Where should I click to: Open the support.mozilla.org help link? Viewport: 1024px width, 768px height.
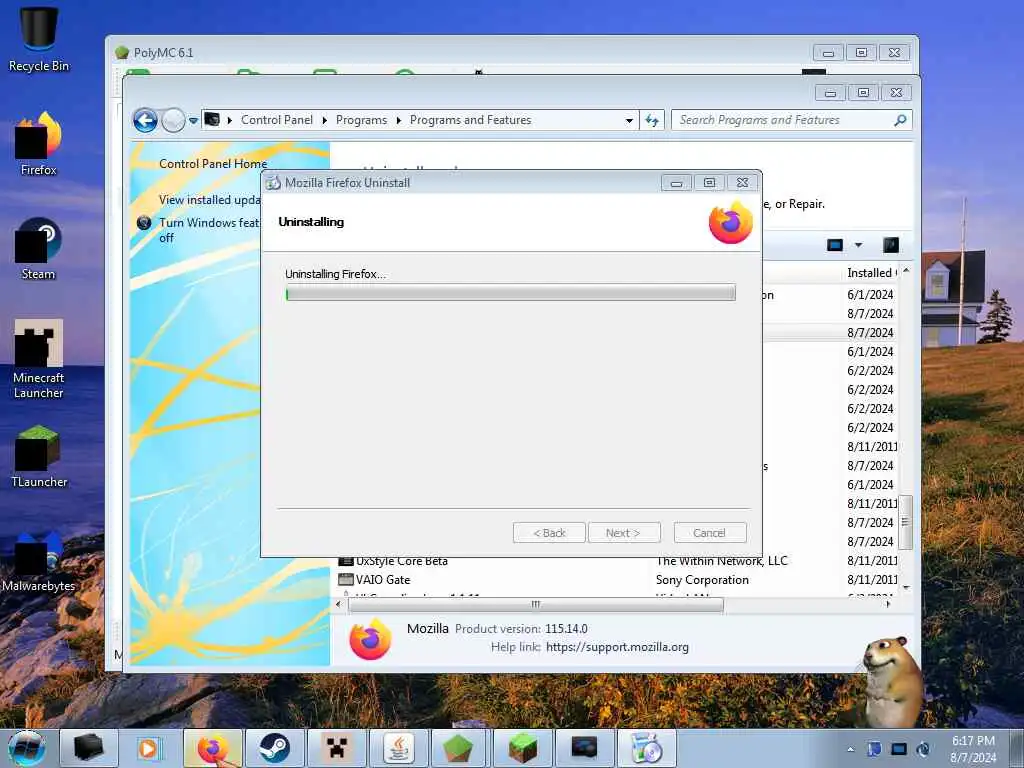pos(617,647)
